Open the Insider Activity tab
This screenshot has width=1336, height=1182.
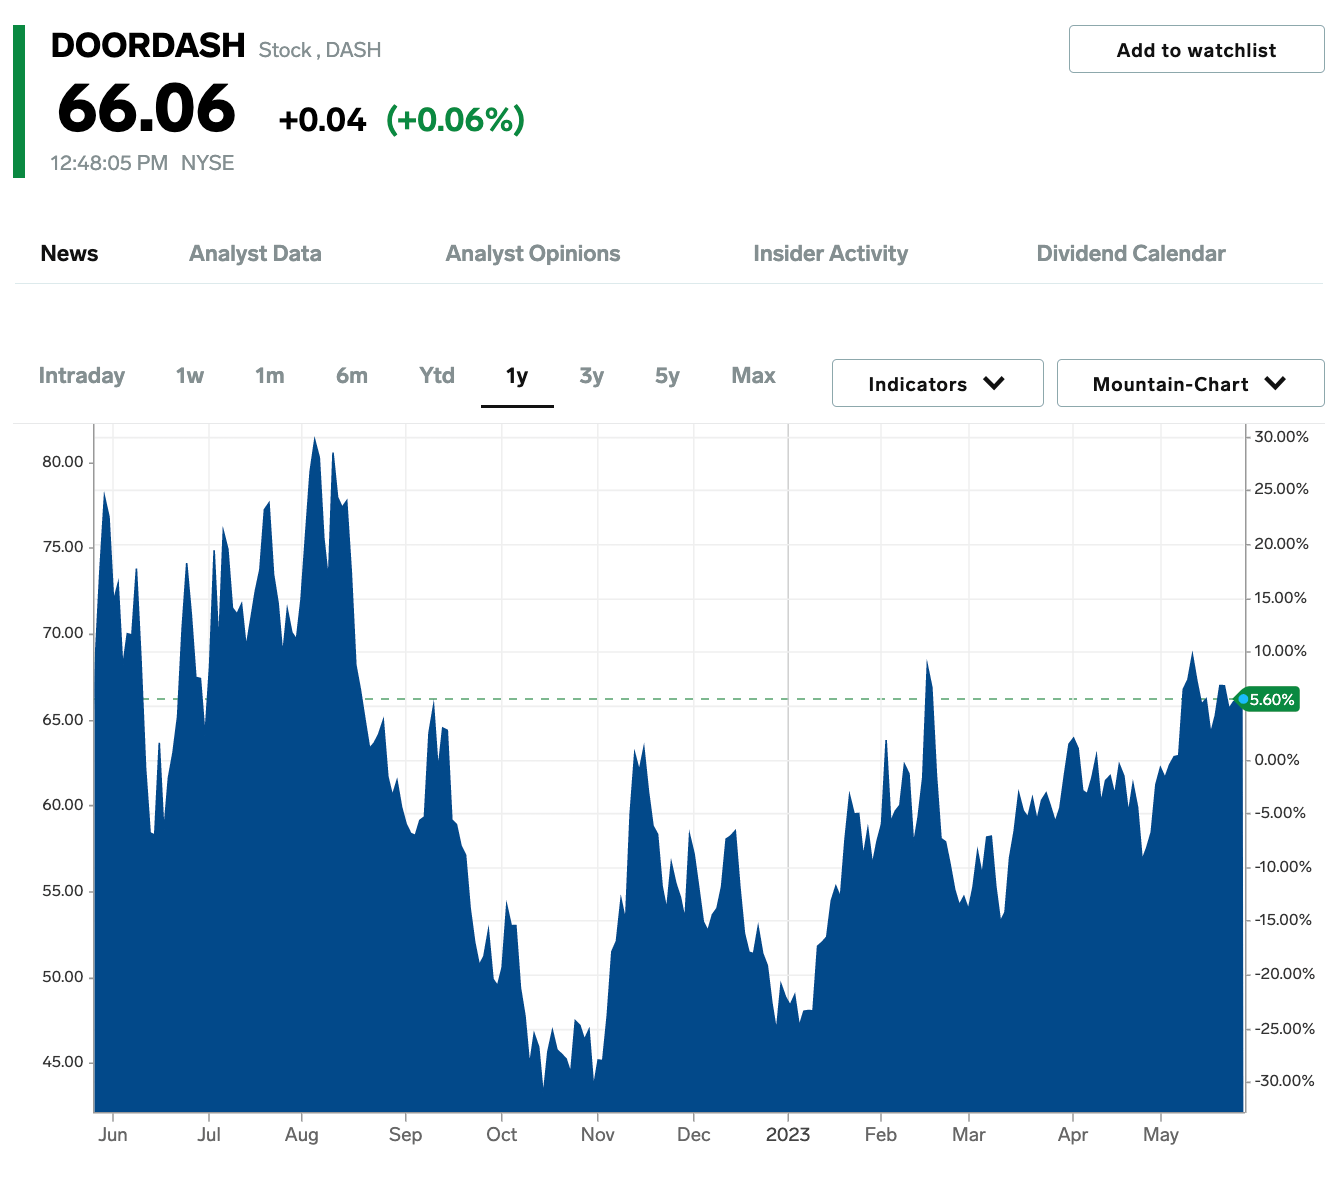click(830, 253)
